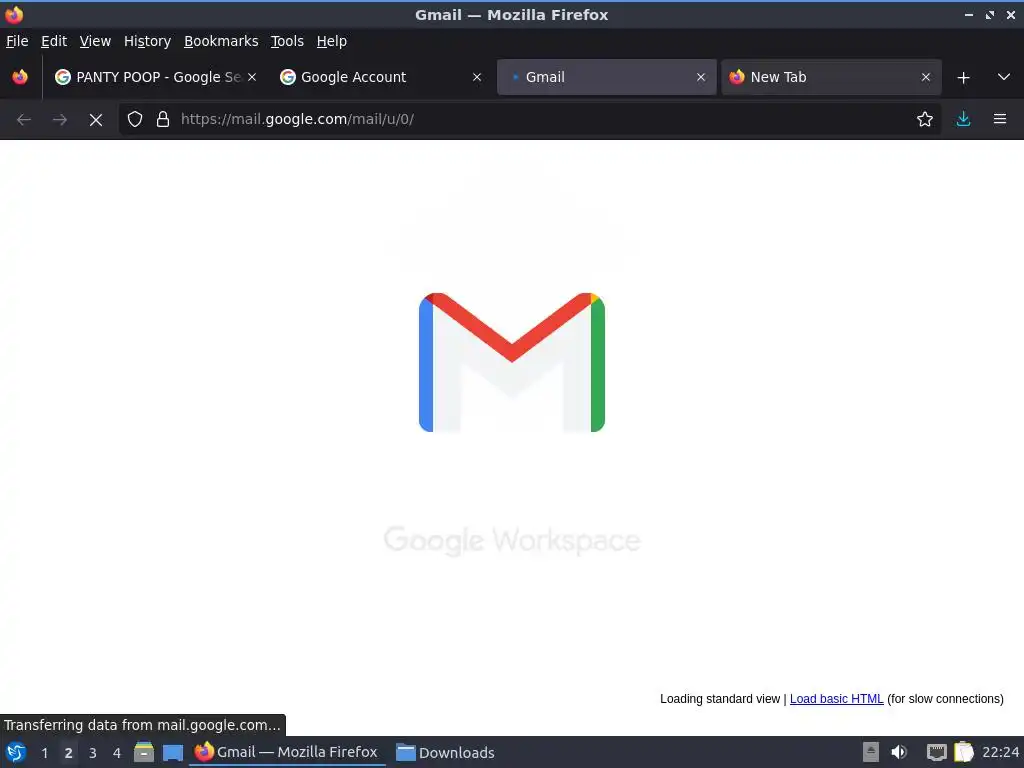Viewport: 1024px width, 768px height.
Task: Open the Downloads panel arrow icon
Action: coord(963,119)
